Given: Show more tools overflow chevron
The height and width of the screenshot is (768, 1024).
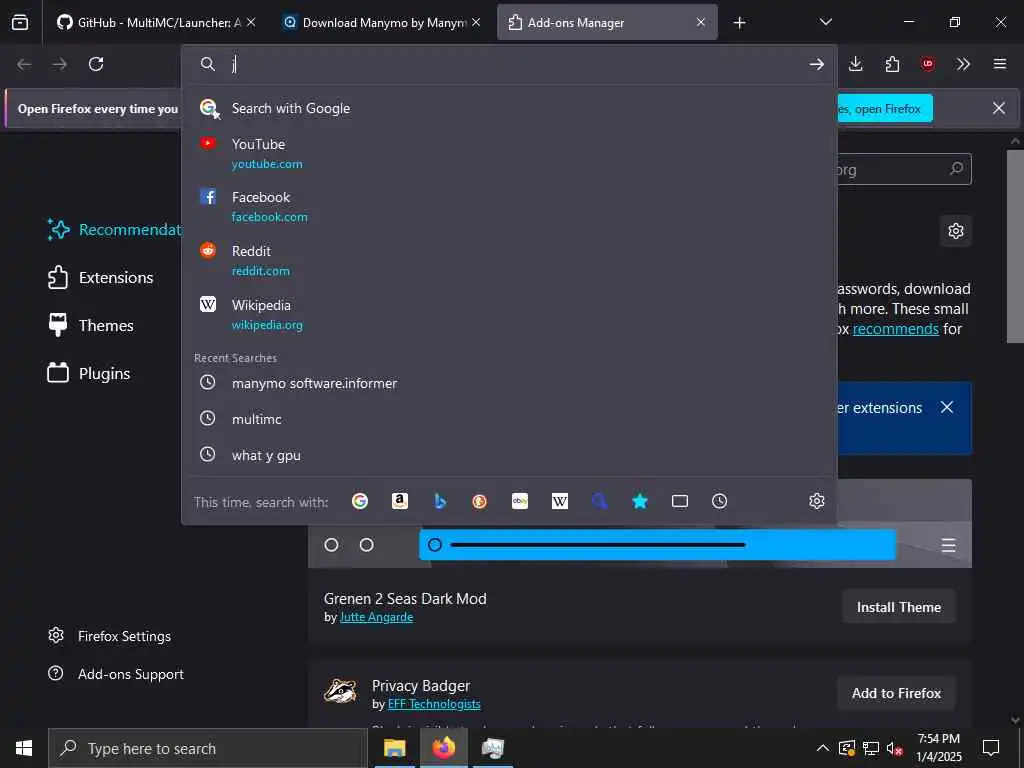Looking at the screenshot, I should click(963, 64).
